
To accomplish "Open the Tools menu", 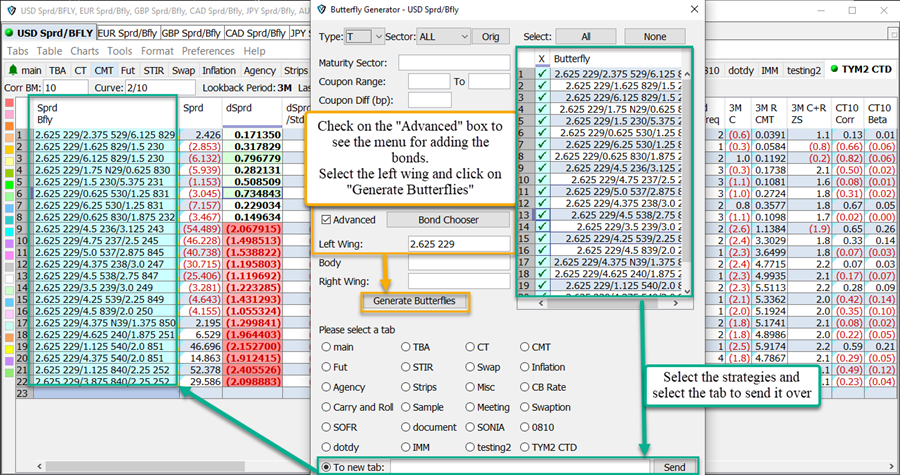I will pos(119,51).
